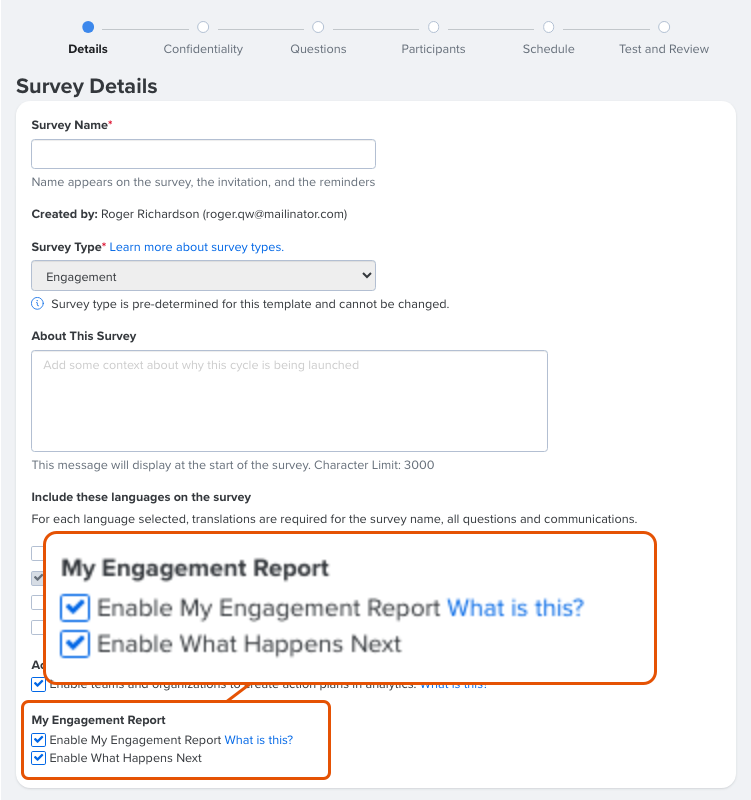Select the Schedule step label
The width and height of the screenshot is (751, 800).
tap(548, 48)
